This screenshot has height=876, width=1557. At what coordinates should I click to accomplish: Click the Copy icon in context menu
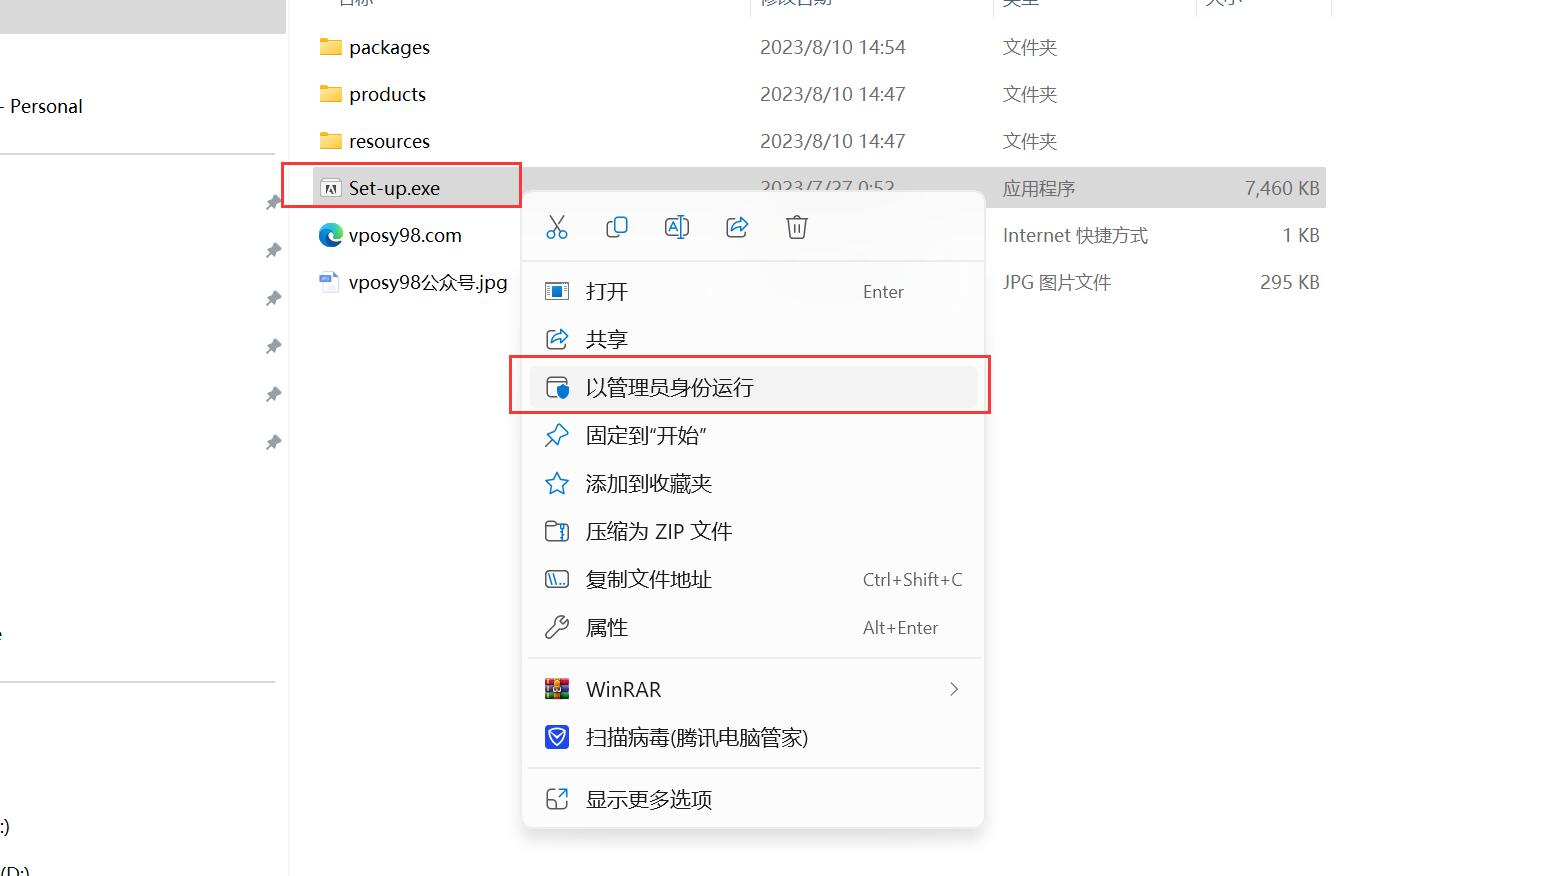[x=617, y=227]
